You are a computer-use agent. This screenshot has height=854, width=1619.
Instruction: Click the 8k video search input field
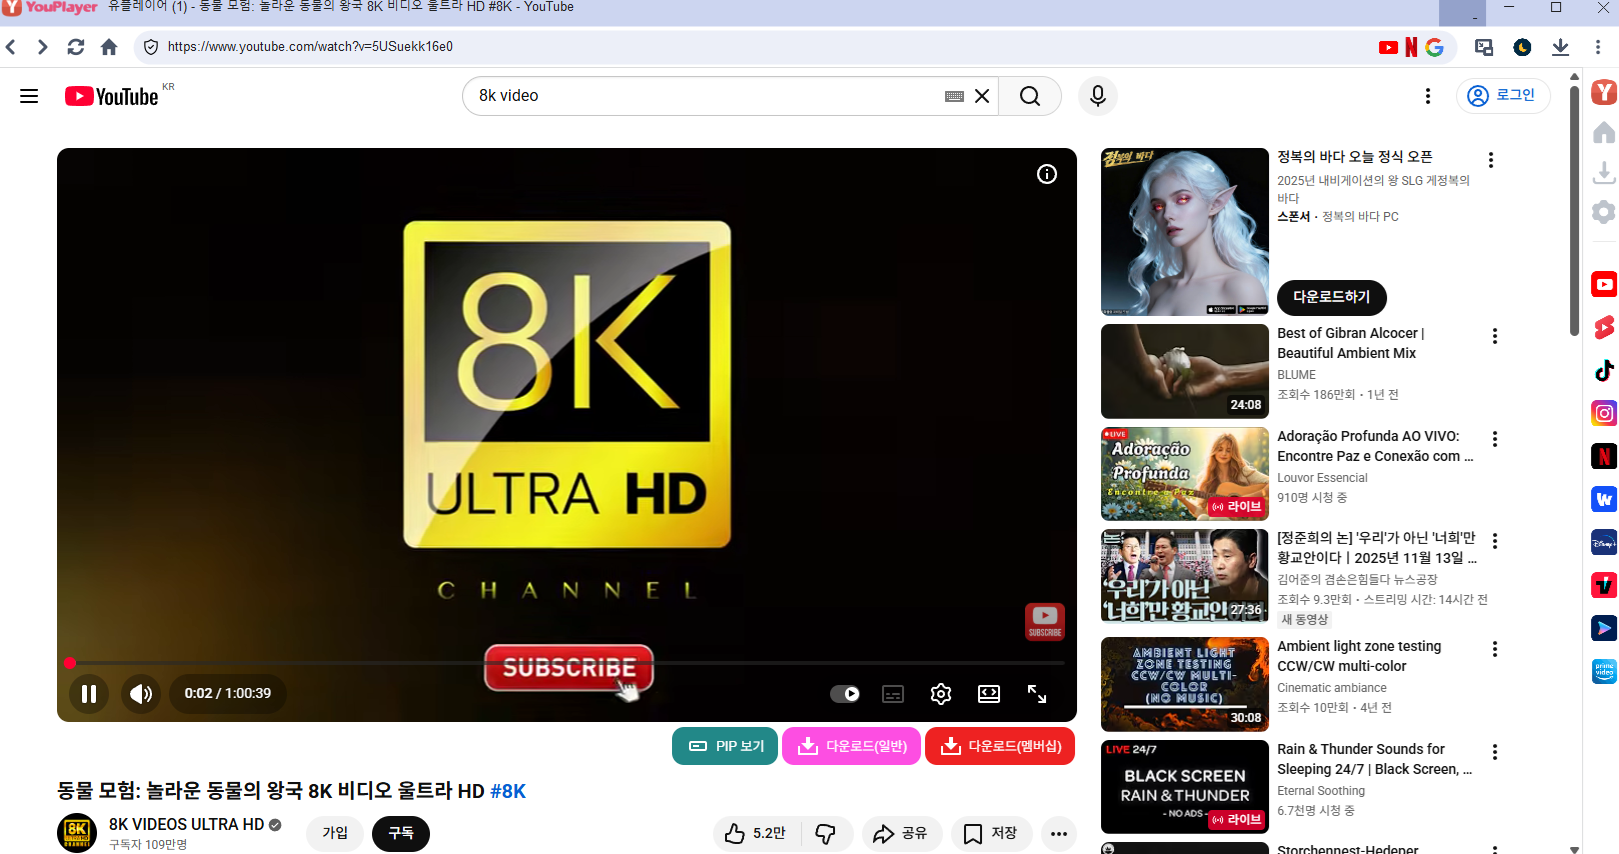(705, 96)
